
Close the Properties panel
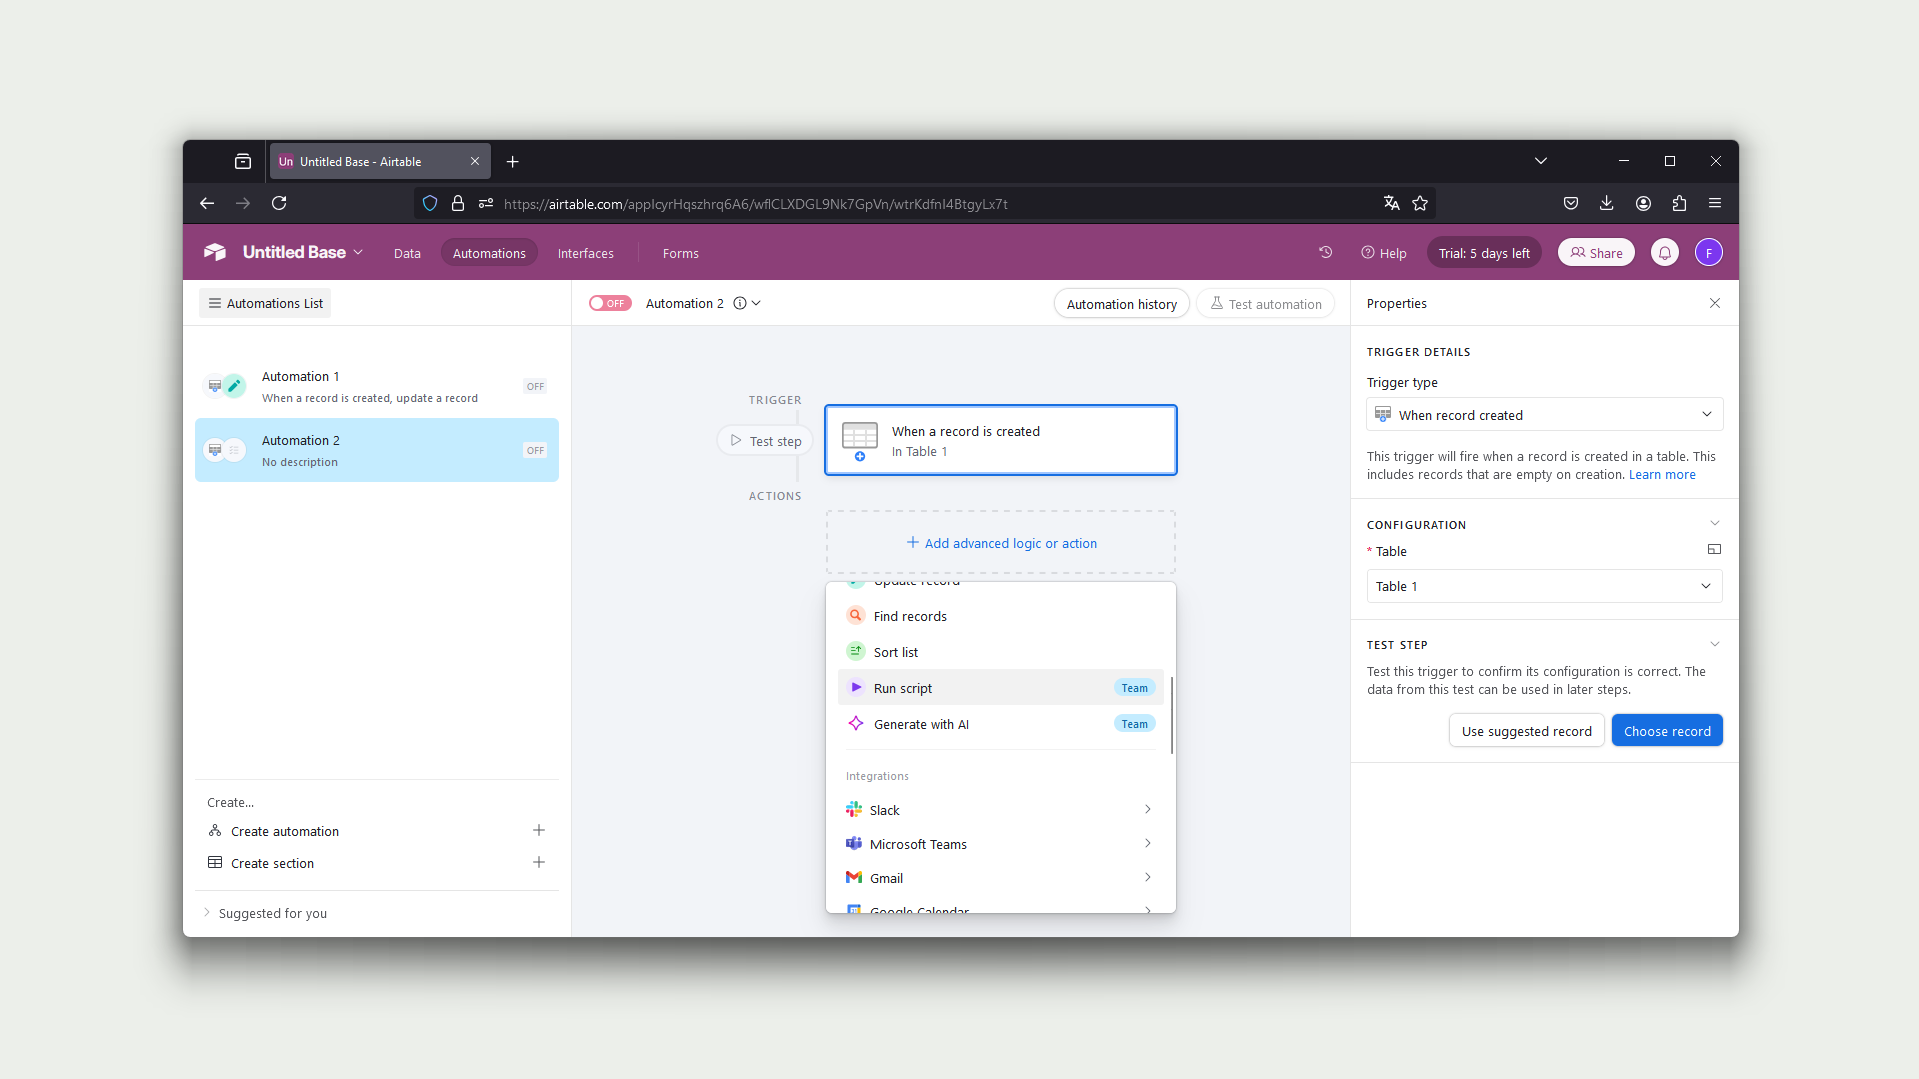(x=1715, y=304)
